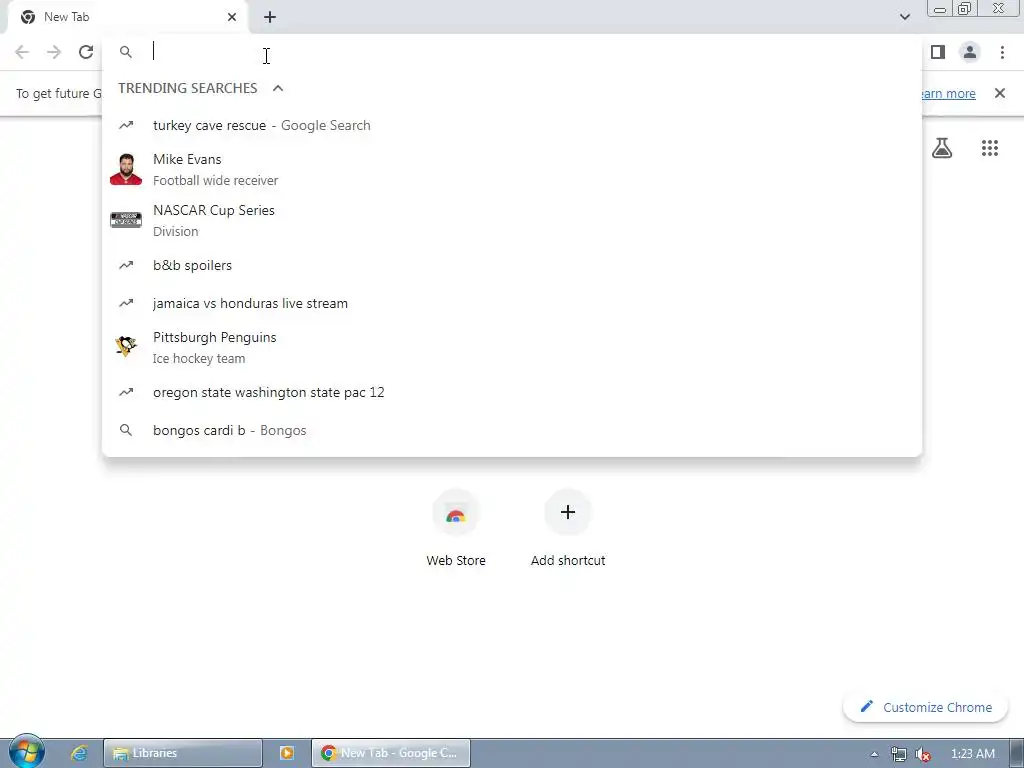Click the network tray icon

tap(899, 754)
